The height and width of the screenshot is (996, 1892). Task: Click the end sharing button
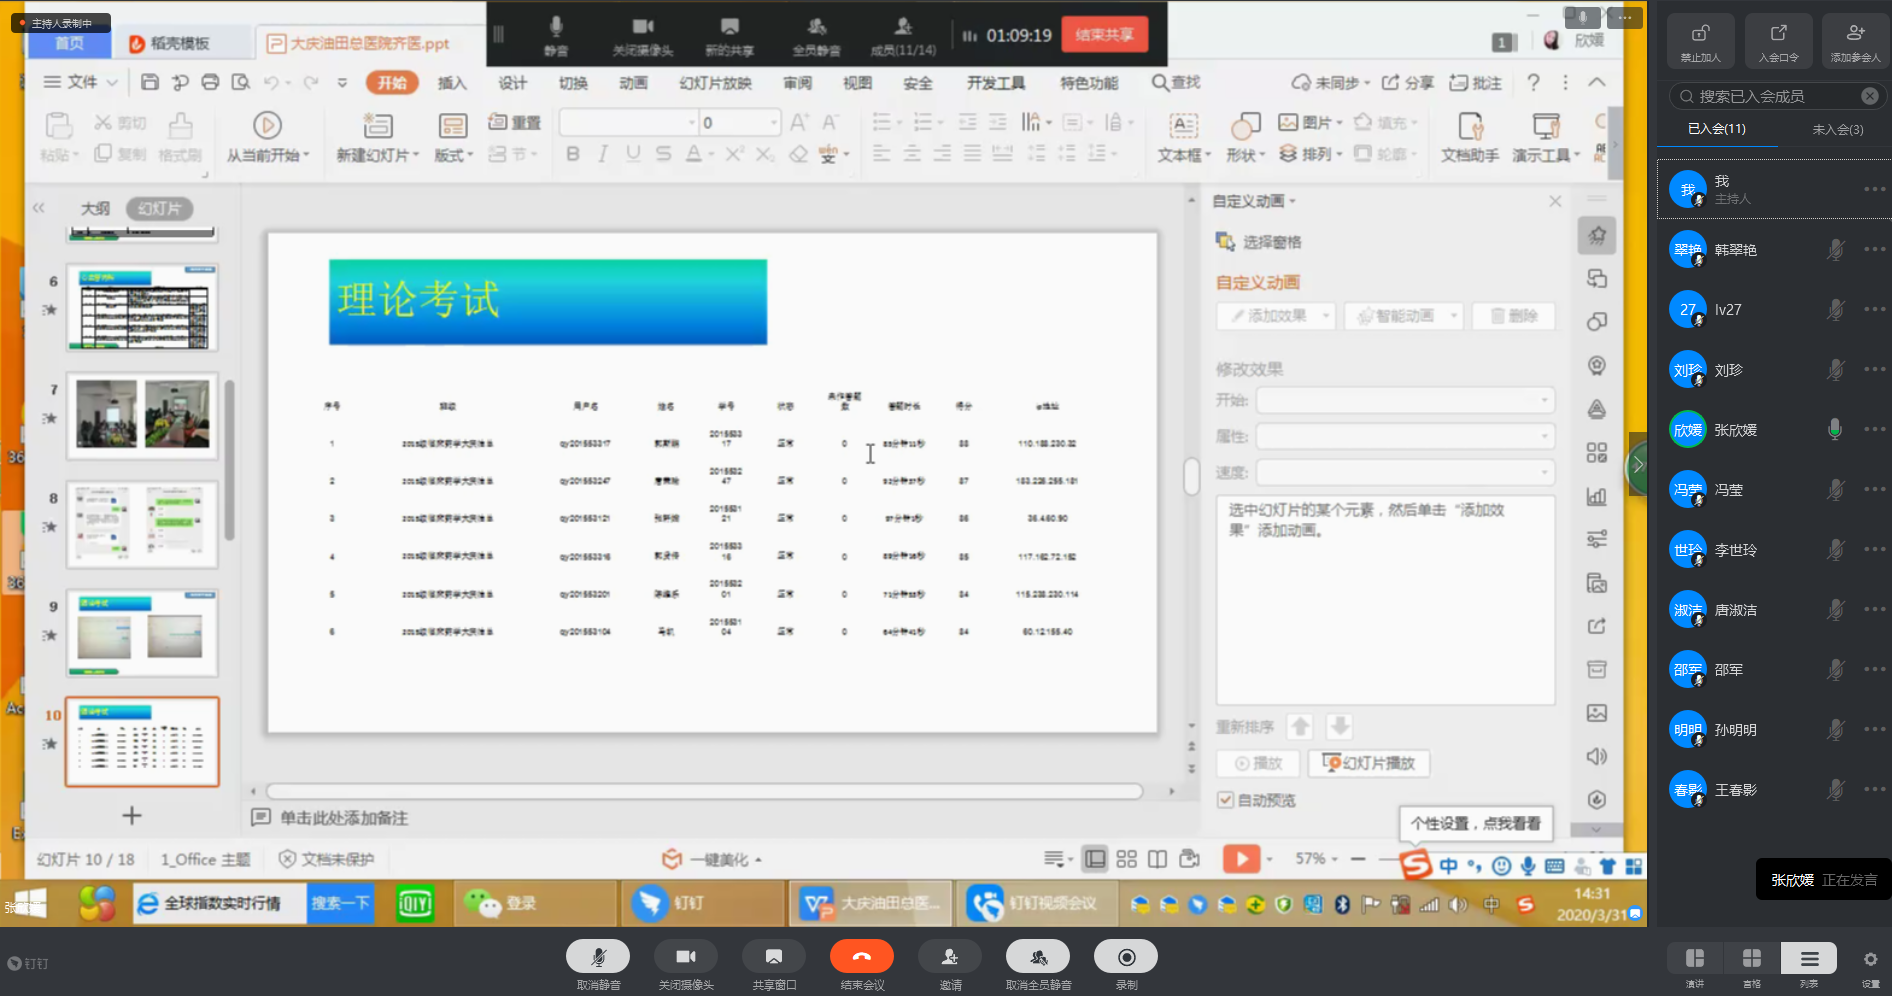tap(1104, 35)
